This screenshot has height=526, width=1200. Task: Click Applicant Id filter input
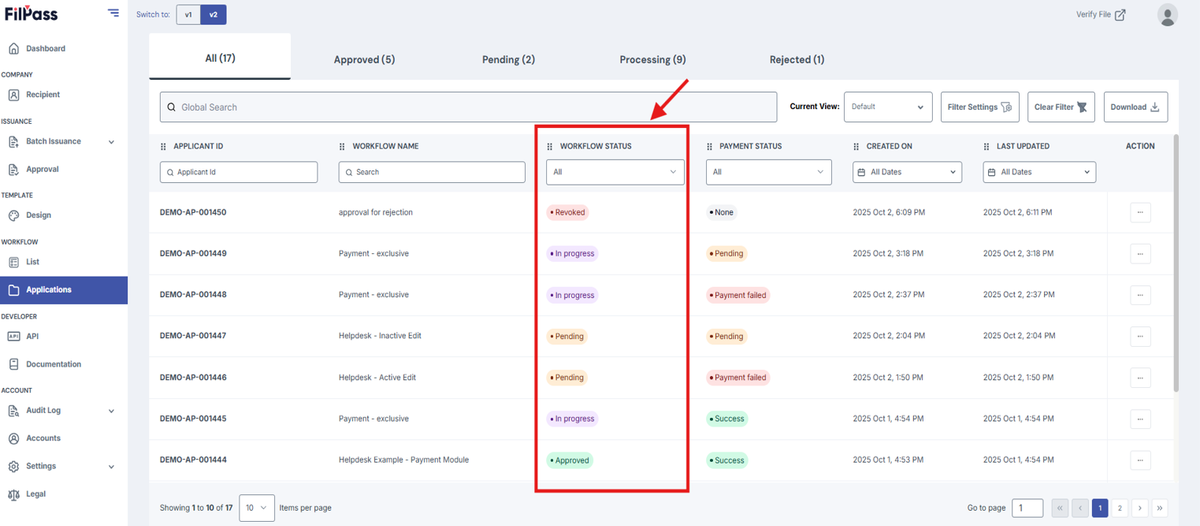tap(239, 172)
